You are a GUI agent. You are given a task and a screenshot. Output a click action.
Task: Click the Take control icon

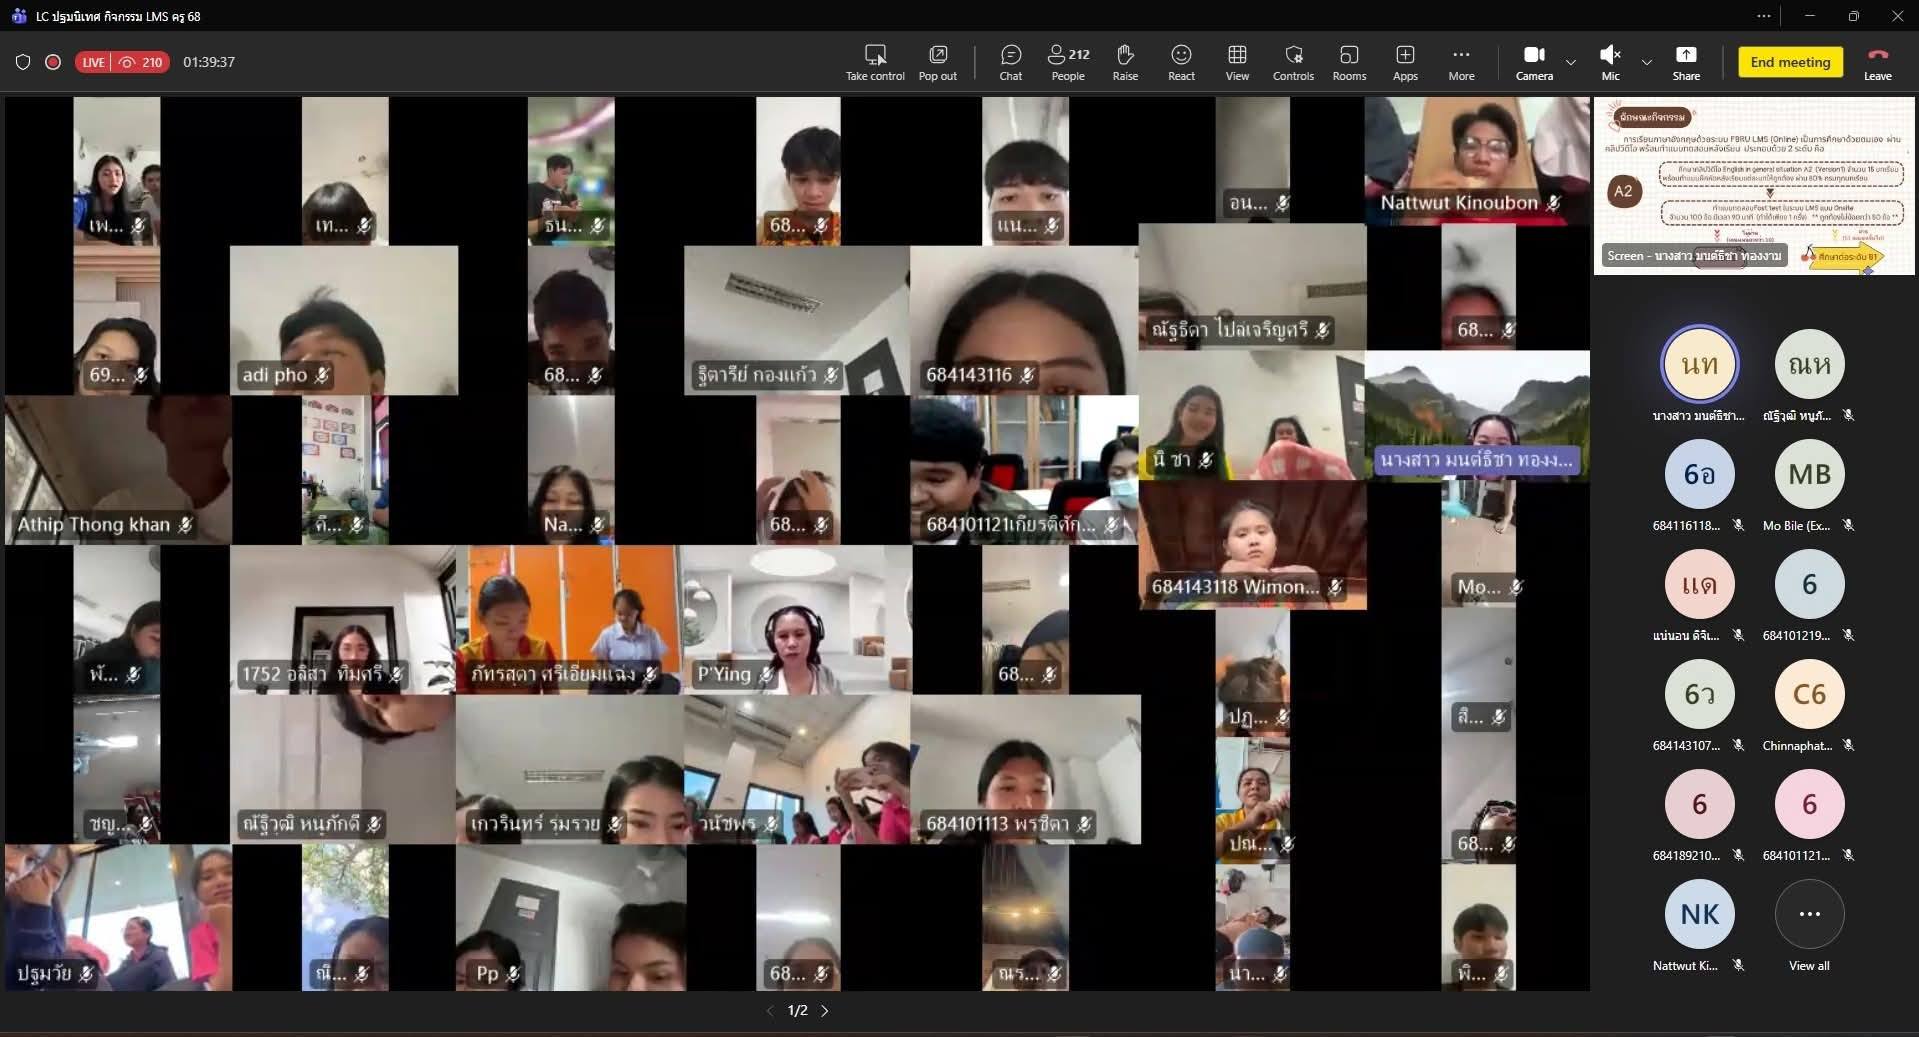(x=875, y=61)
